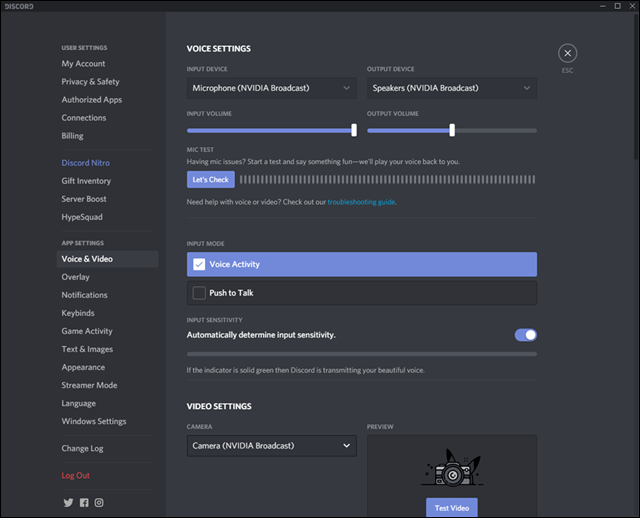640x518 pixels.
Task: Go to Appearance settings
Action: coord(83,367)
